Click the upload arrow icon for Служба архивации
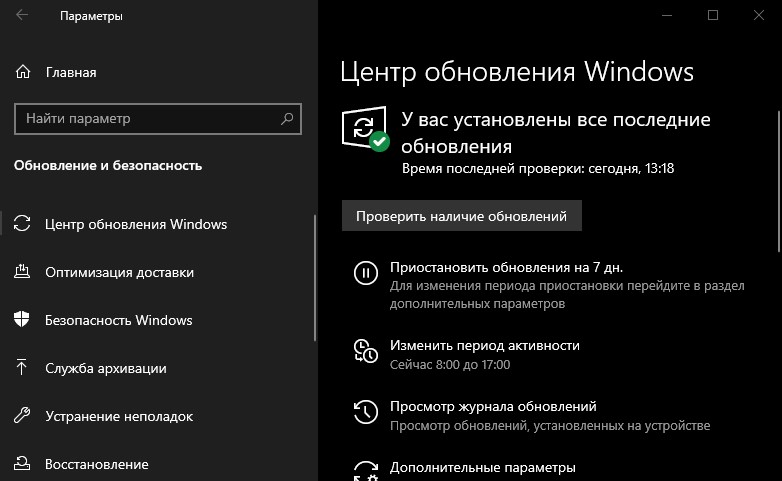 (x=21, y=367)
